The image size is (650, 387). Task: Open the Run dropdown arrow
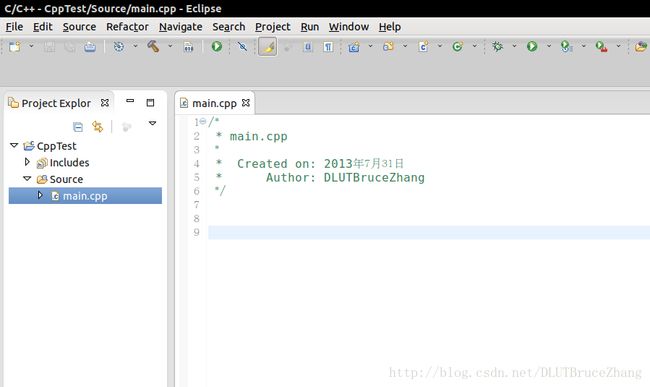[549, 46]
